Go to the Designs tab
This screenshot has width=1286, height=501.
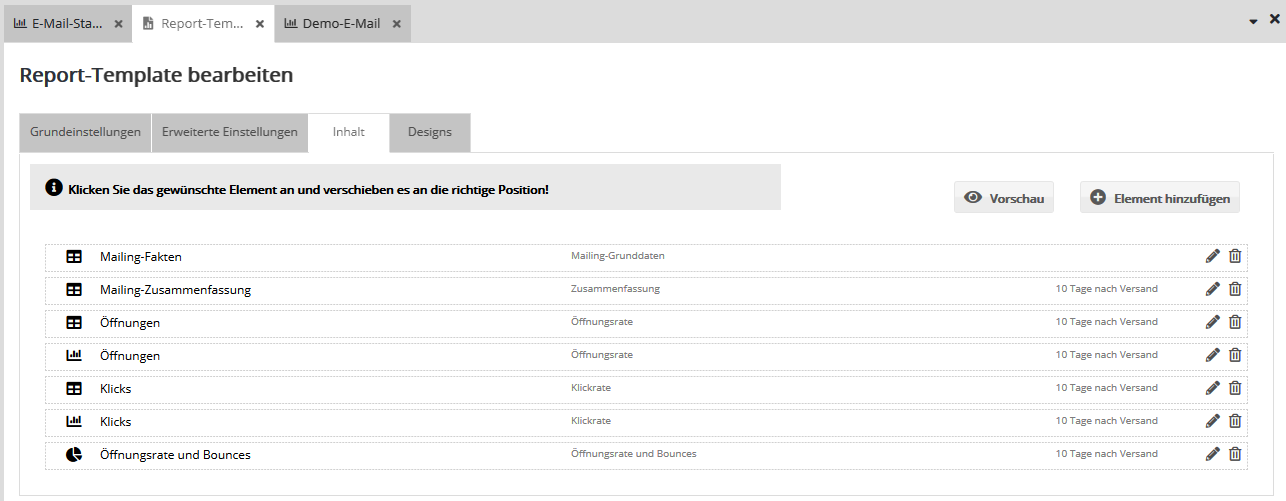click(x=429, y=132)
